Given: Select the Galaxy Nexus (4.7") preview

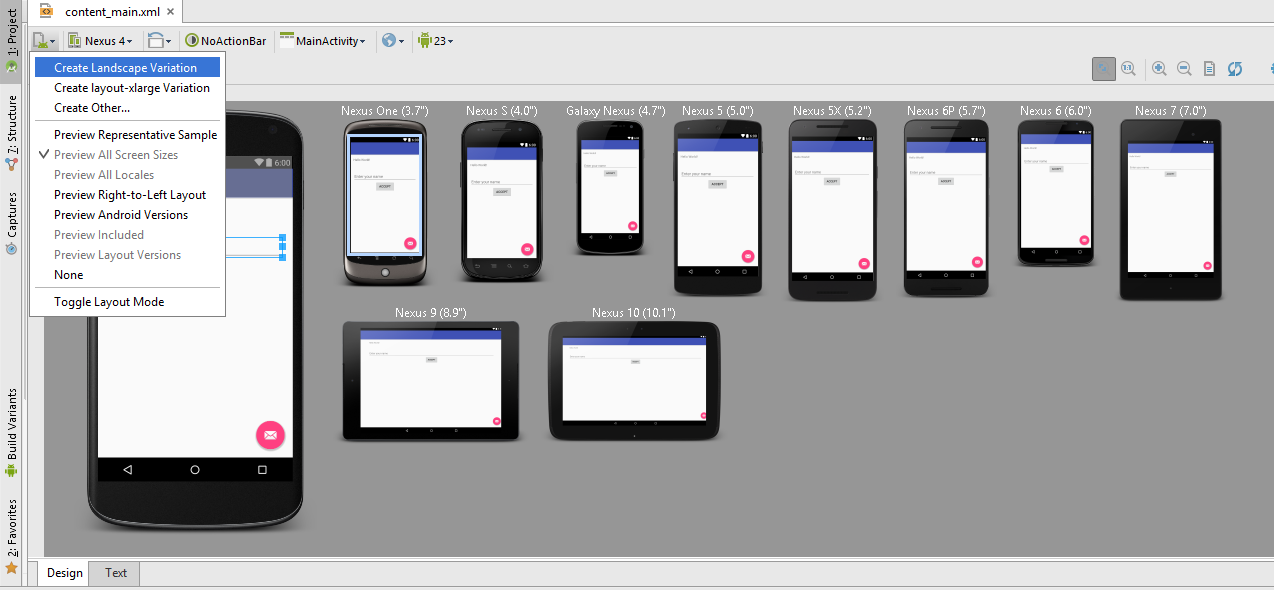Looking at the screenshot, I should coord(609,187).
